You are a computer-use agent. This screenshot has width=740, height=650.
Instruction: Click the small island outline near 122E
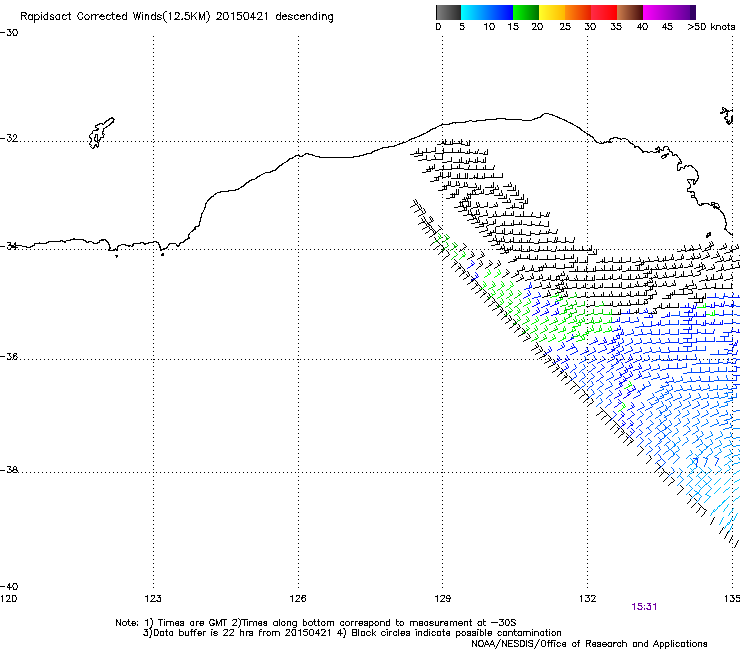pos(101,133)
